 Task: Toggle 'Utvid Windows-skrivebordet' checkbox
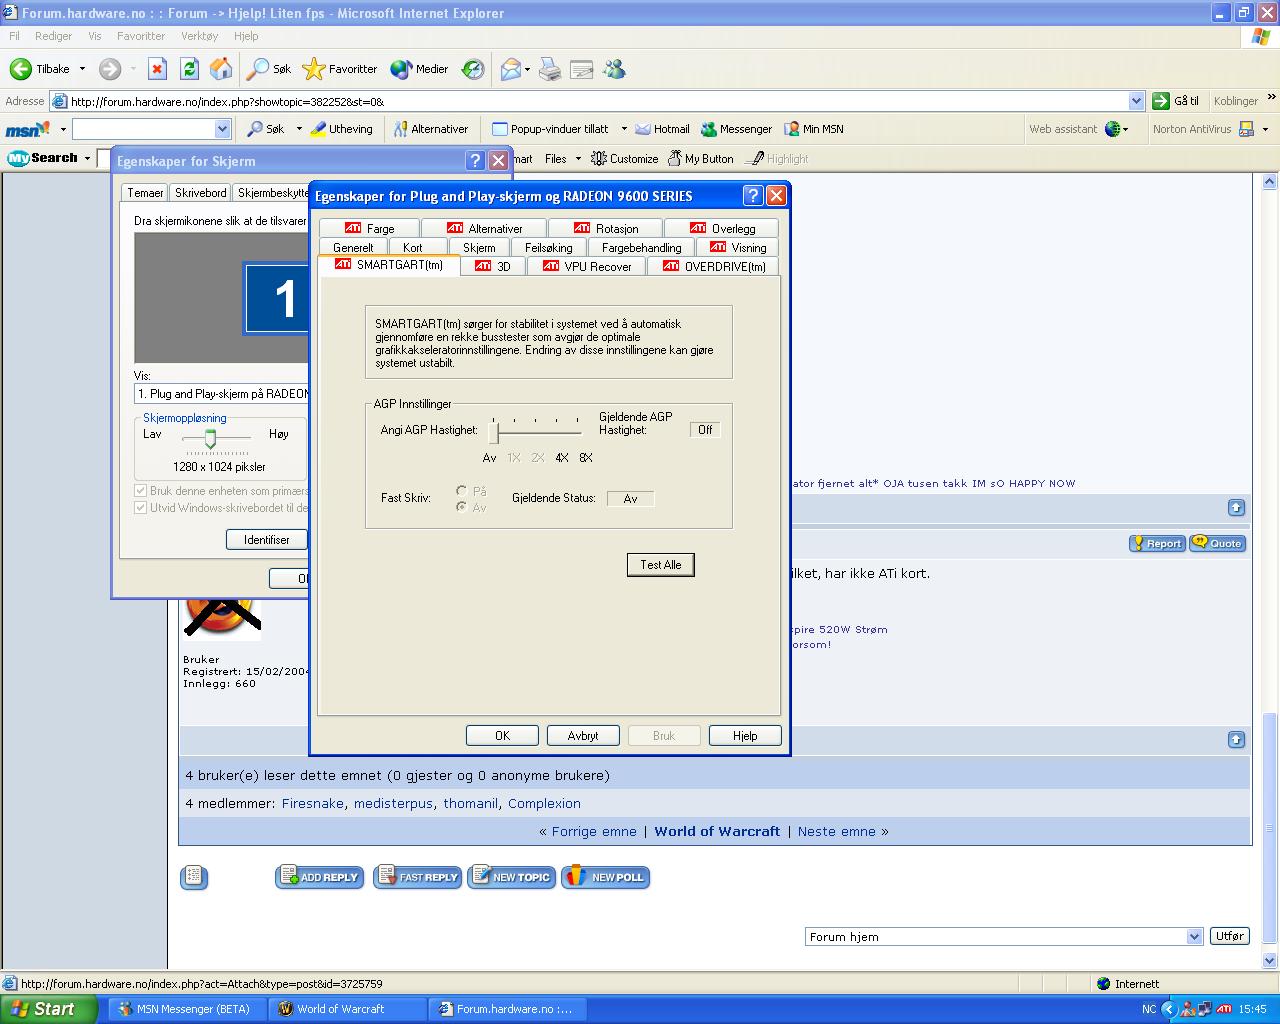(x=141, y=507)
